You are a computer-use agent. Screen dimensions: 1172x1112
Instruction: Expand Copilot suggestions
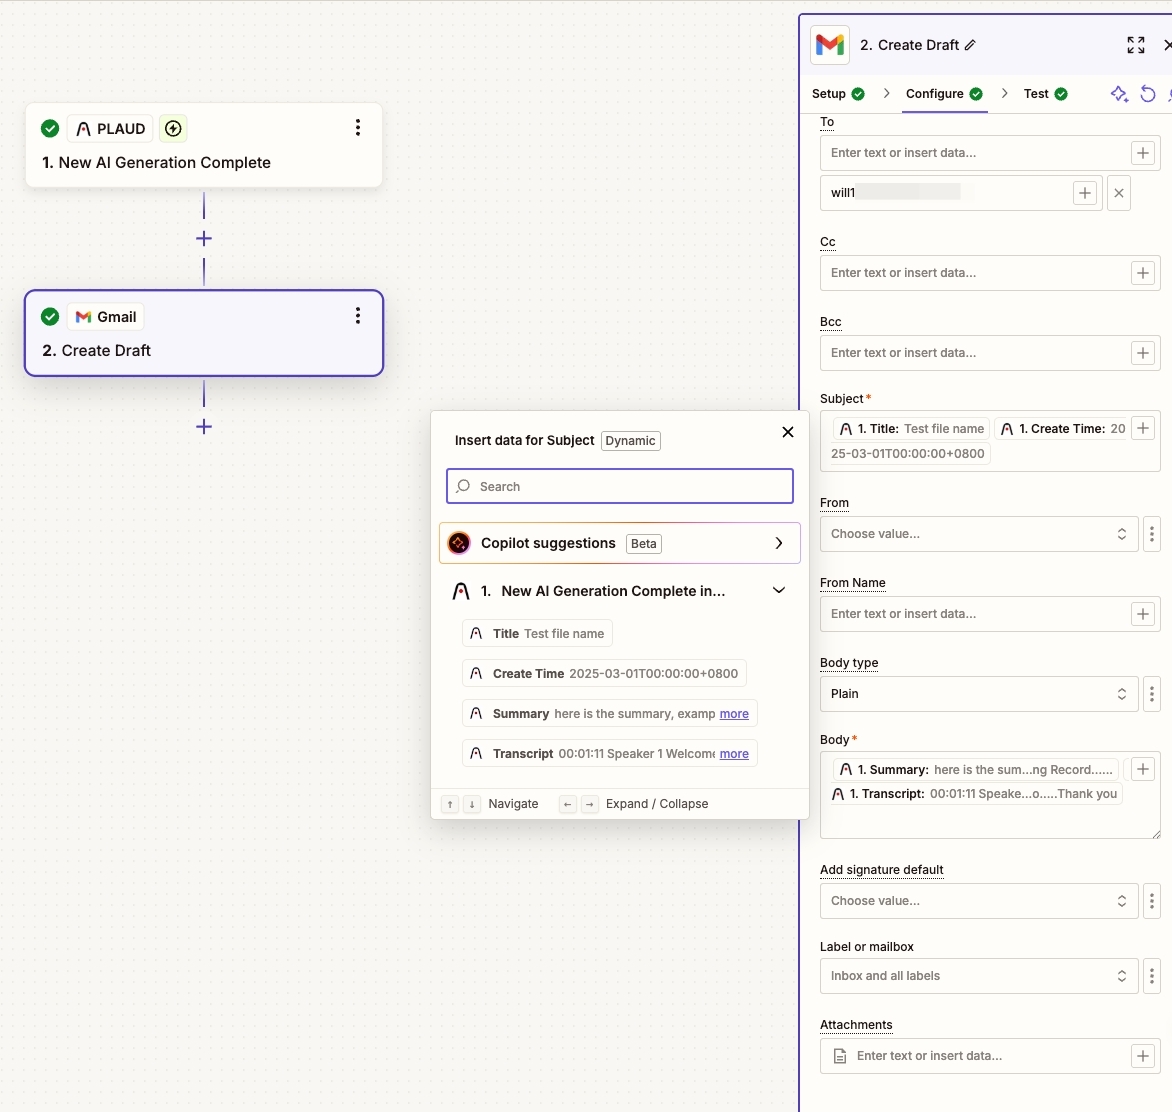[620, 543]
